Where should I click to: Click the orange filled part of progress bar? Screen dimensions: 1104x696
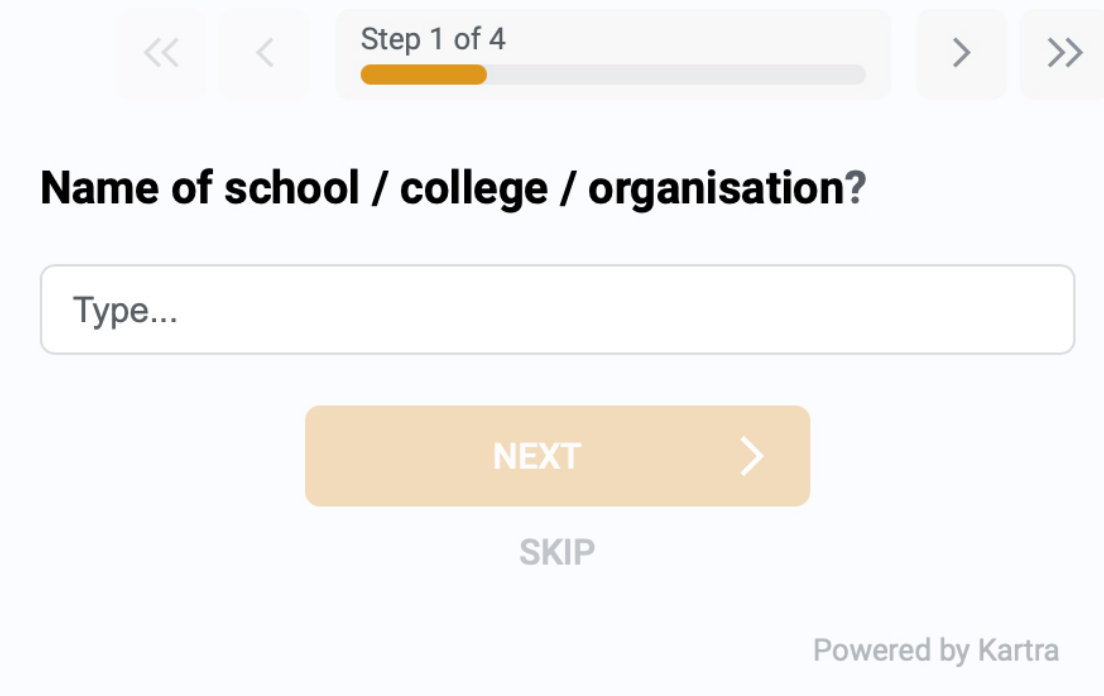(423, 75)
